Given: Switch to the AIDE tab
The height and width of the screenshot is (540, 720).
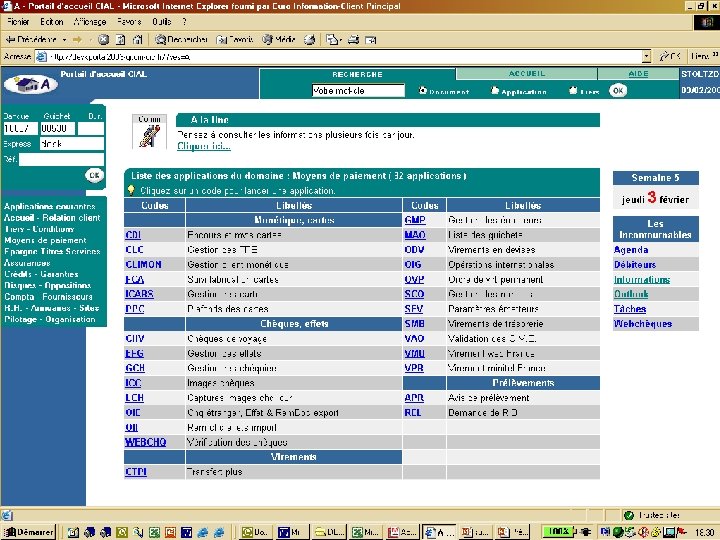Looking at the screenshot, I should pos(638,74).
